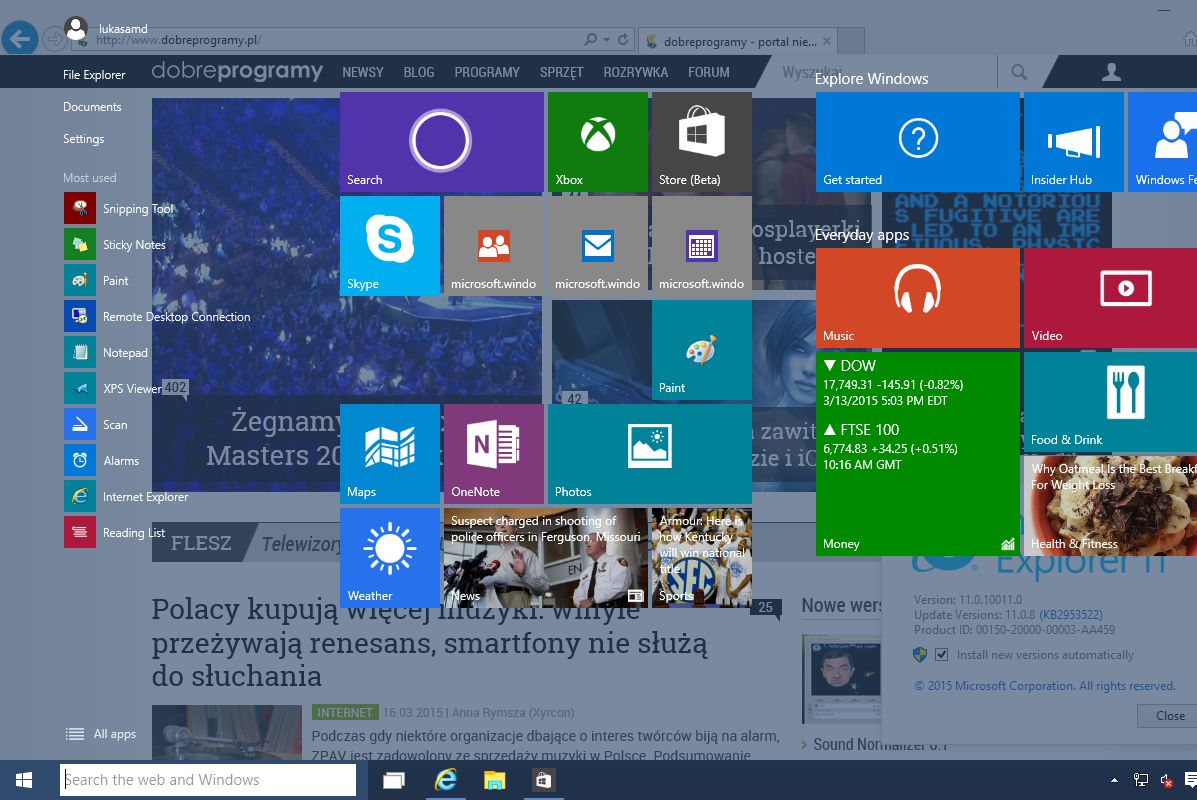Expand the address bar search dropdown
The height and width of the screenshot is (800, 1197).
[x=607, y=40]
